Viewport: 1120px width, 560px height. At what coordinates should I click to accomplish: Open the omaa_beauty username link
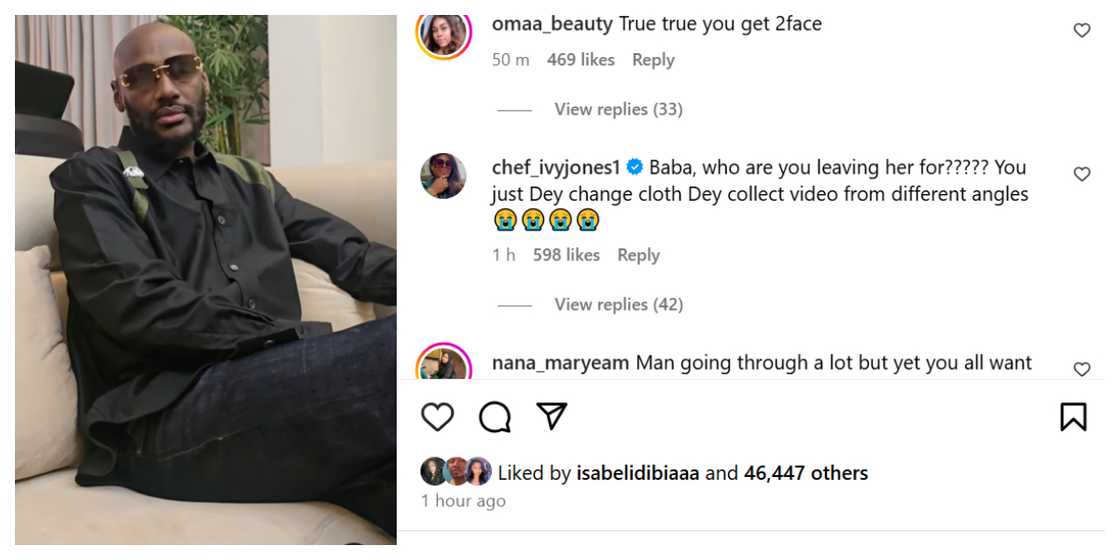tap(552, 24)
